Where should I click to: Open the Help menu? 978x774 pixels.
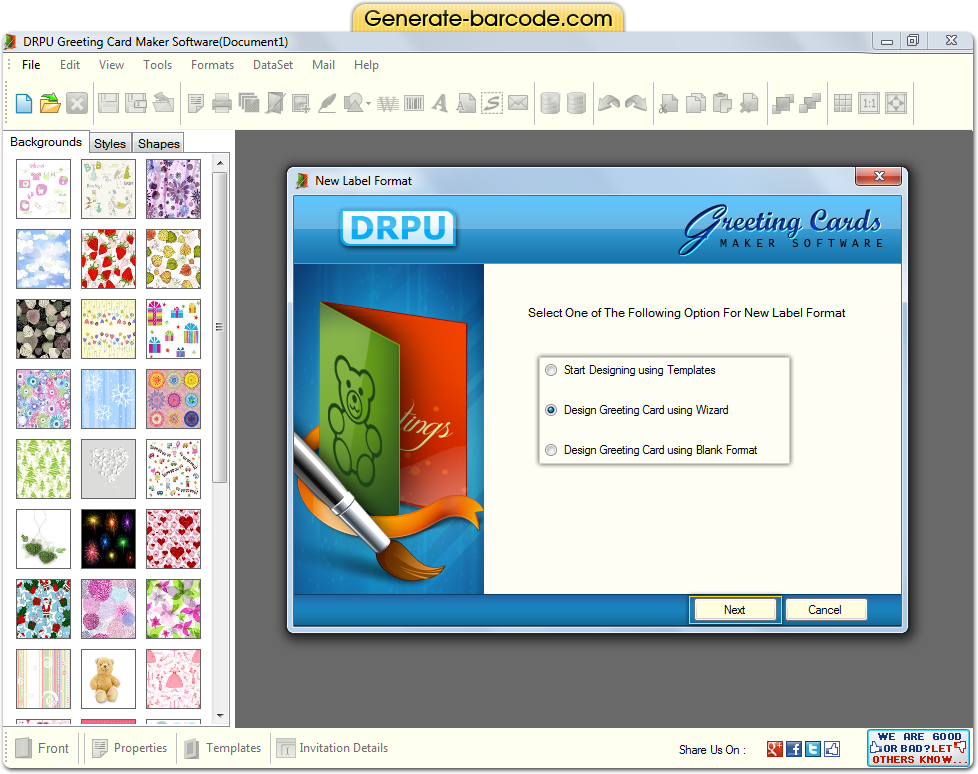[x=366, y=65]
